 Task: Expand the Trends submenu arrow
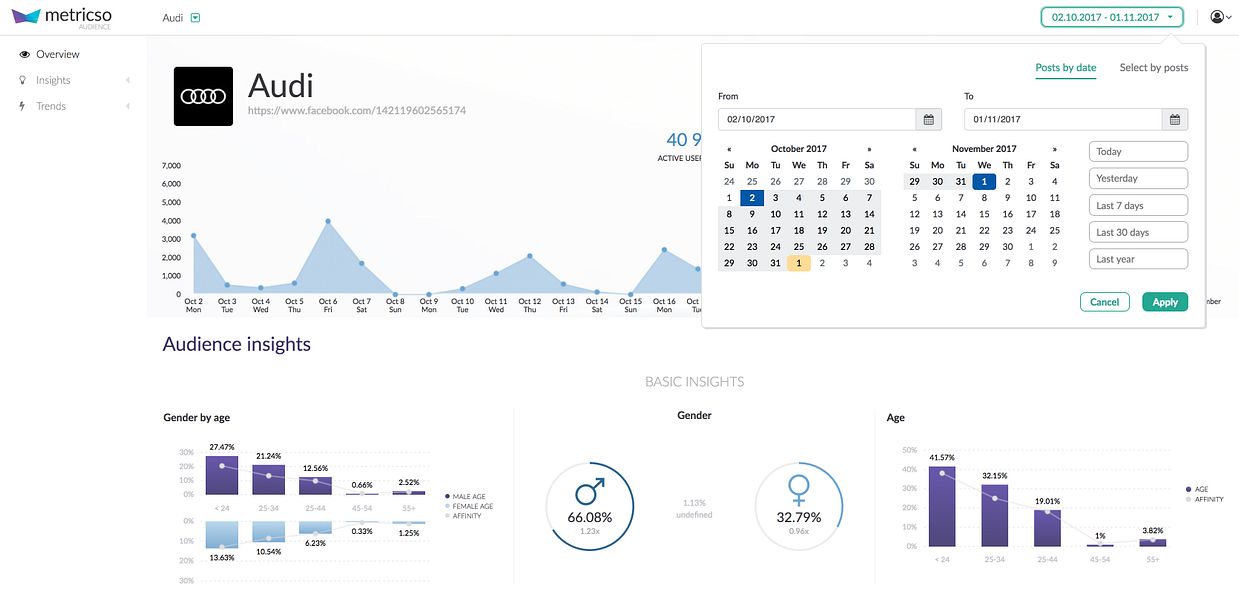[128, 106]
